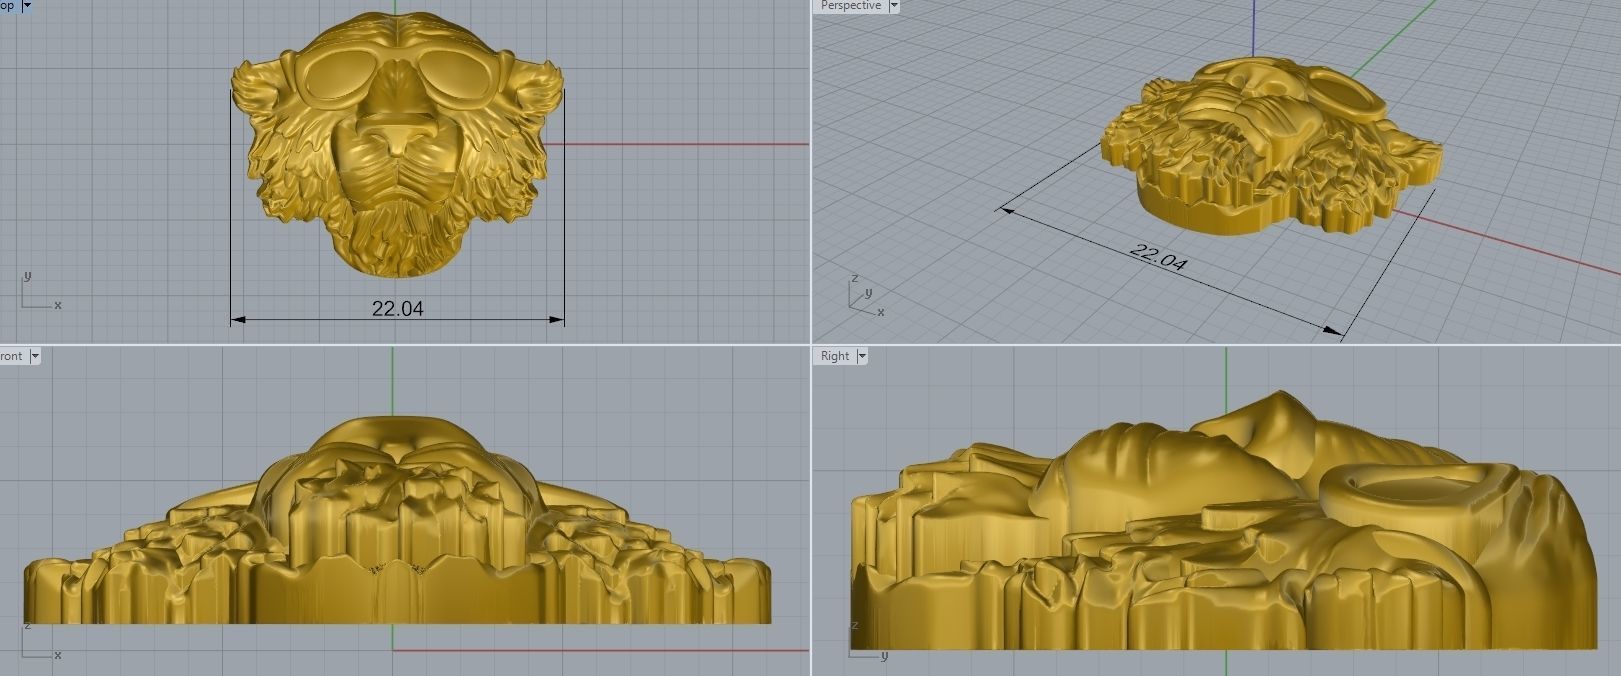Click the Perspective viewport title label
This screenshot has height=676, width=1621.
coord(851,6)
